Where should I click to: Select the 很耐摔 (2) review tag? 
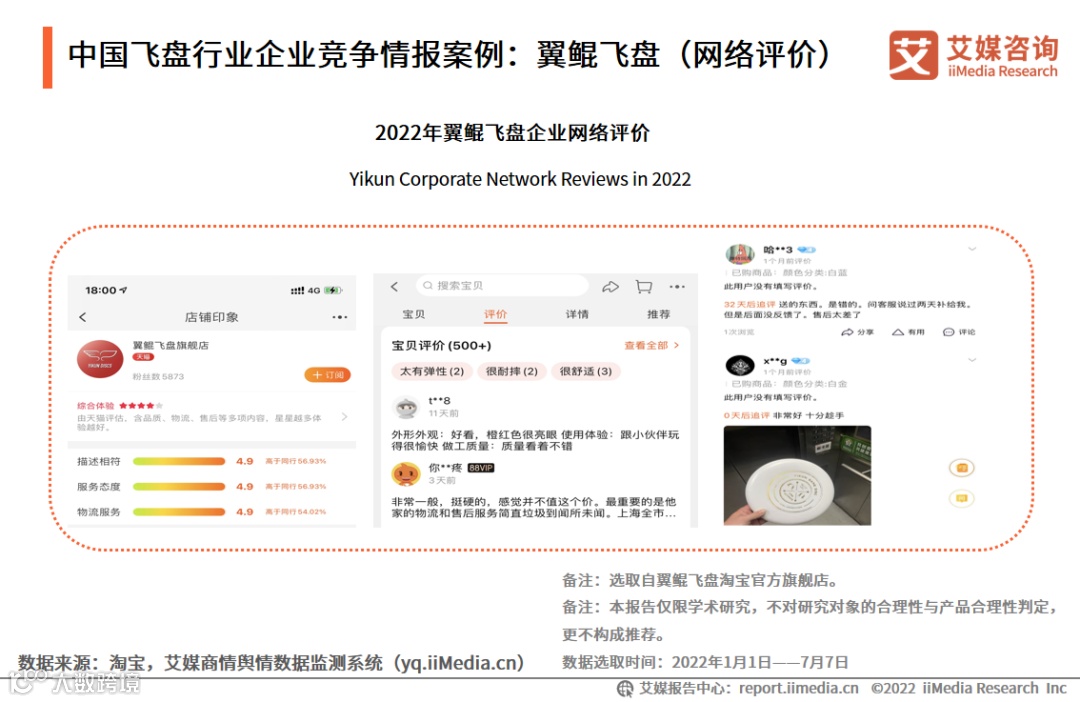point(512,371)
